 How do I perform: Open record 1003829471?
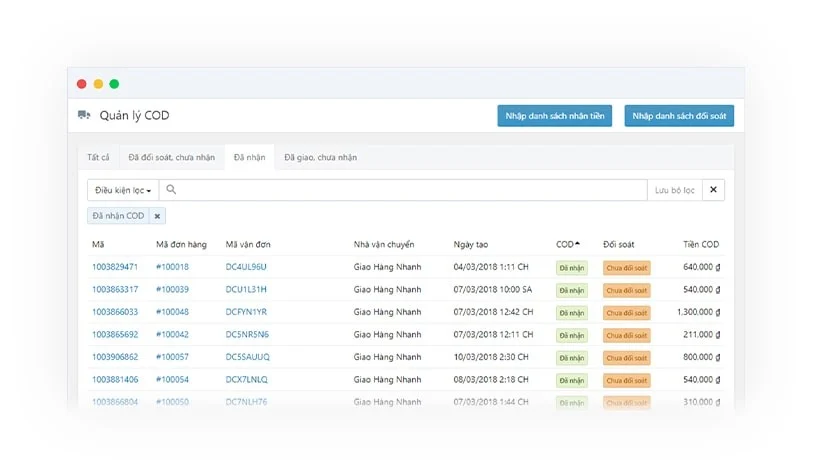115,267
